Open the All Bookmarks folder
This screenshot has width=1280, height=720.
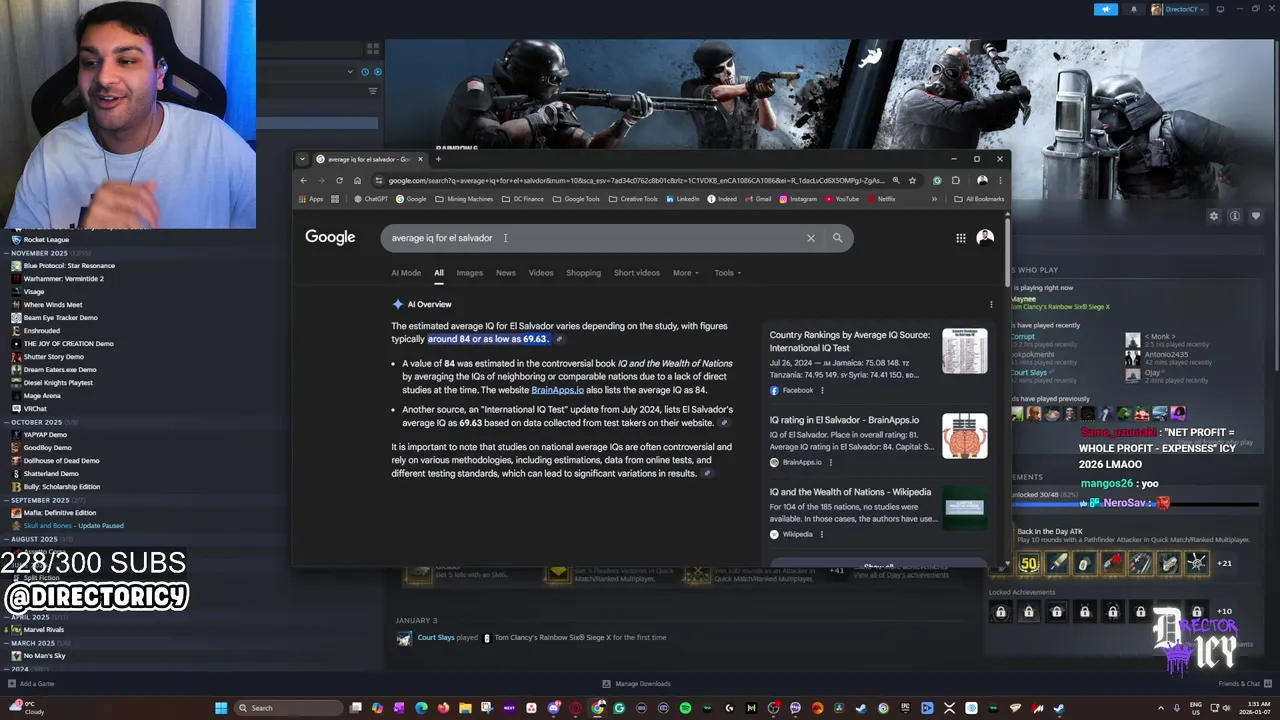[x=979, y=199]
